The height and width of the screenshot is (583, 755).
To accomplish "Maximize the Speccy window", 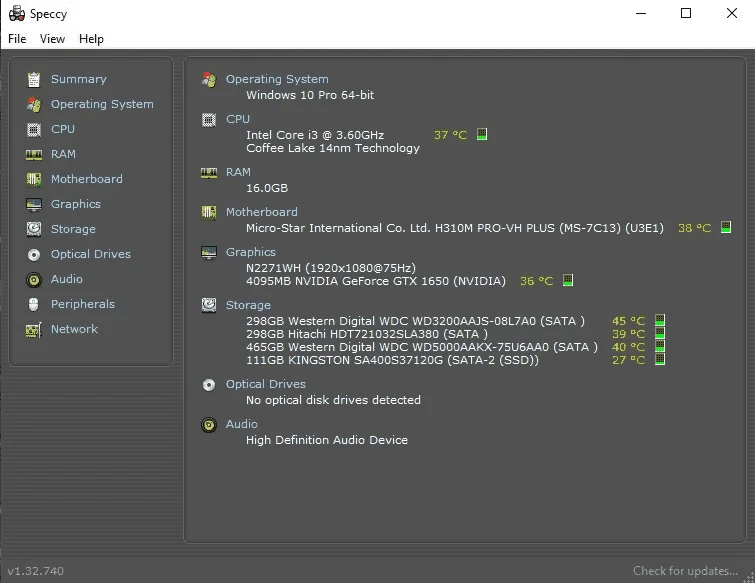I will click(686, 13).
